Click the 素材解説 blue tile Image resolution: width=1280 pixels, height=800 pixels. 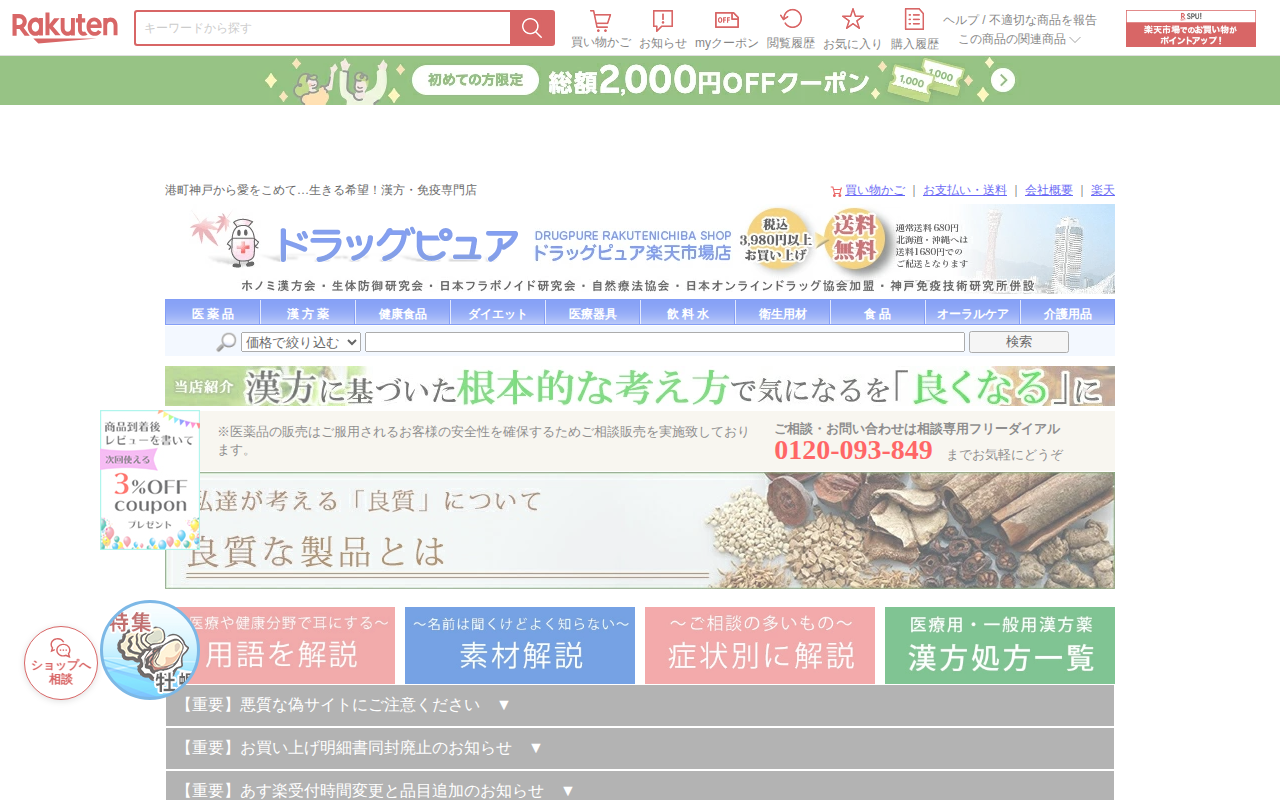click(x=520, y=645)
